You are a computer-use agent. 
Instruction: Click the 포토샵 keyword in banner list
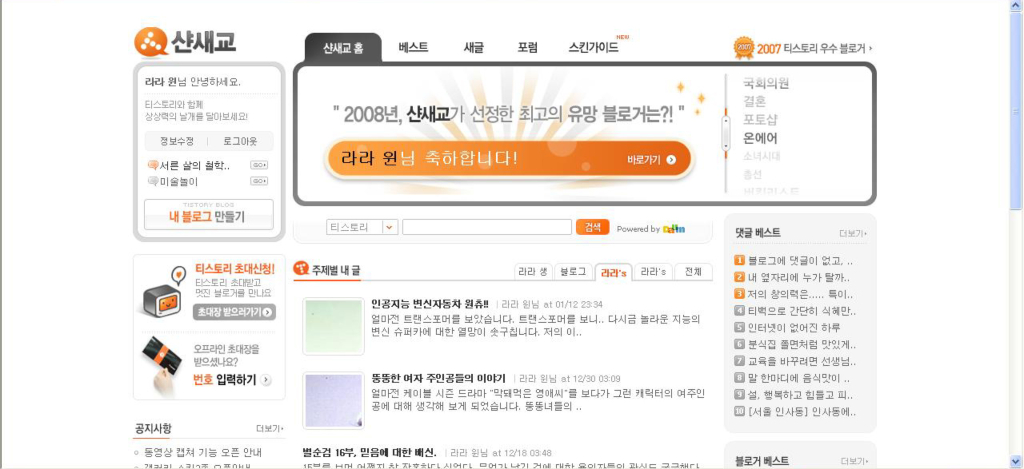[x=760, y=120]
